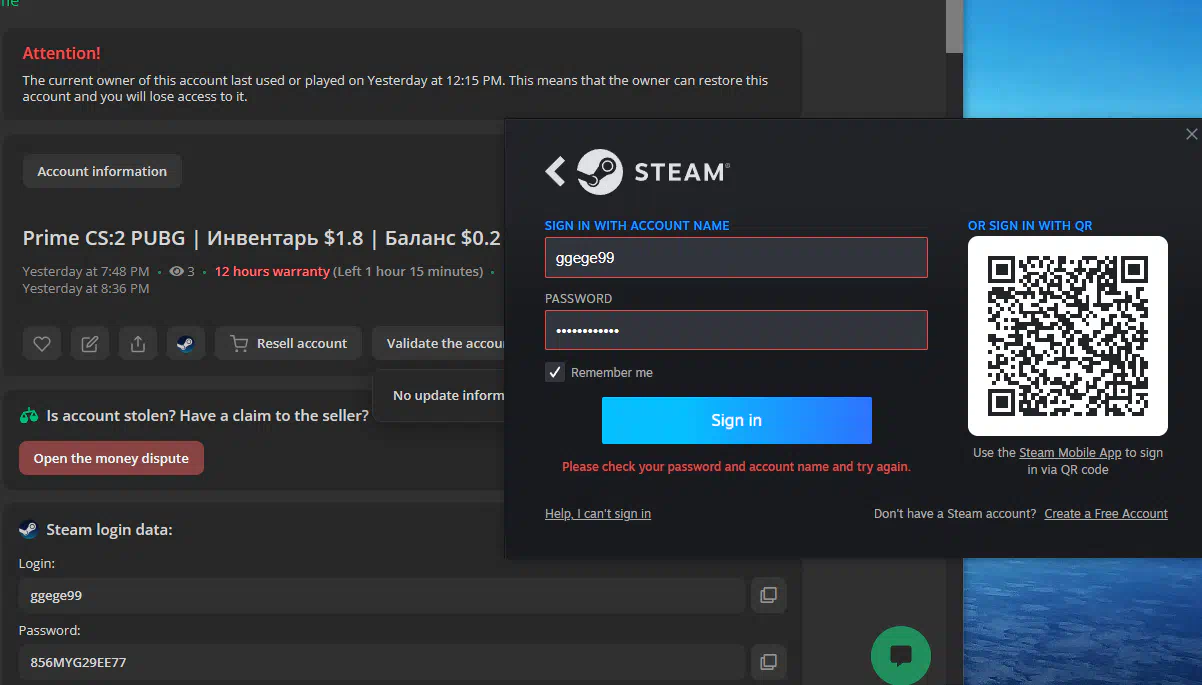Click the account name input field
This screenshot has width=1202, height=685.
736,257
